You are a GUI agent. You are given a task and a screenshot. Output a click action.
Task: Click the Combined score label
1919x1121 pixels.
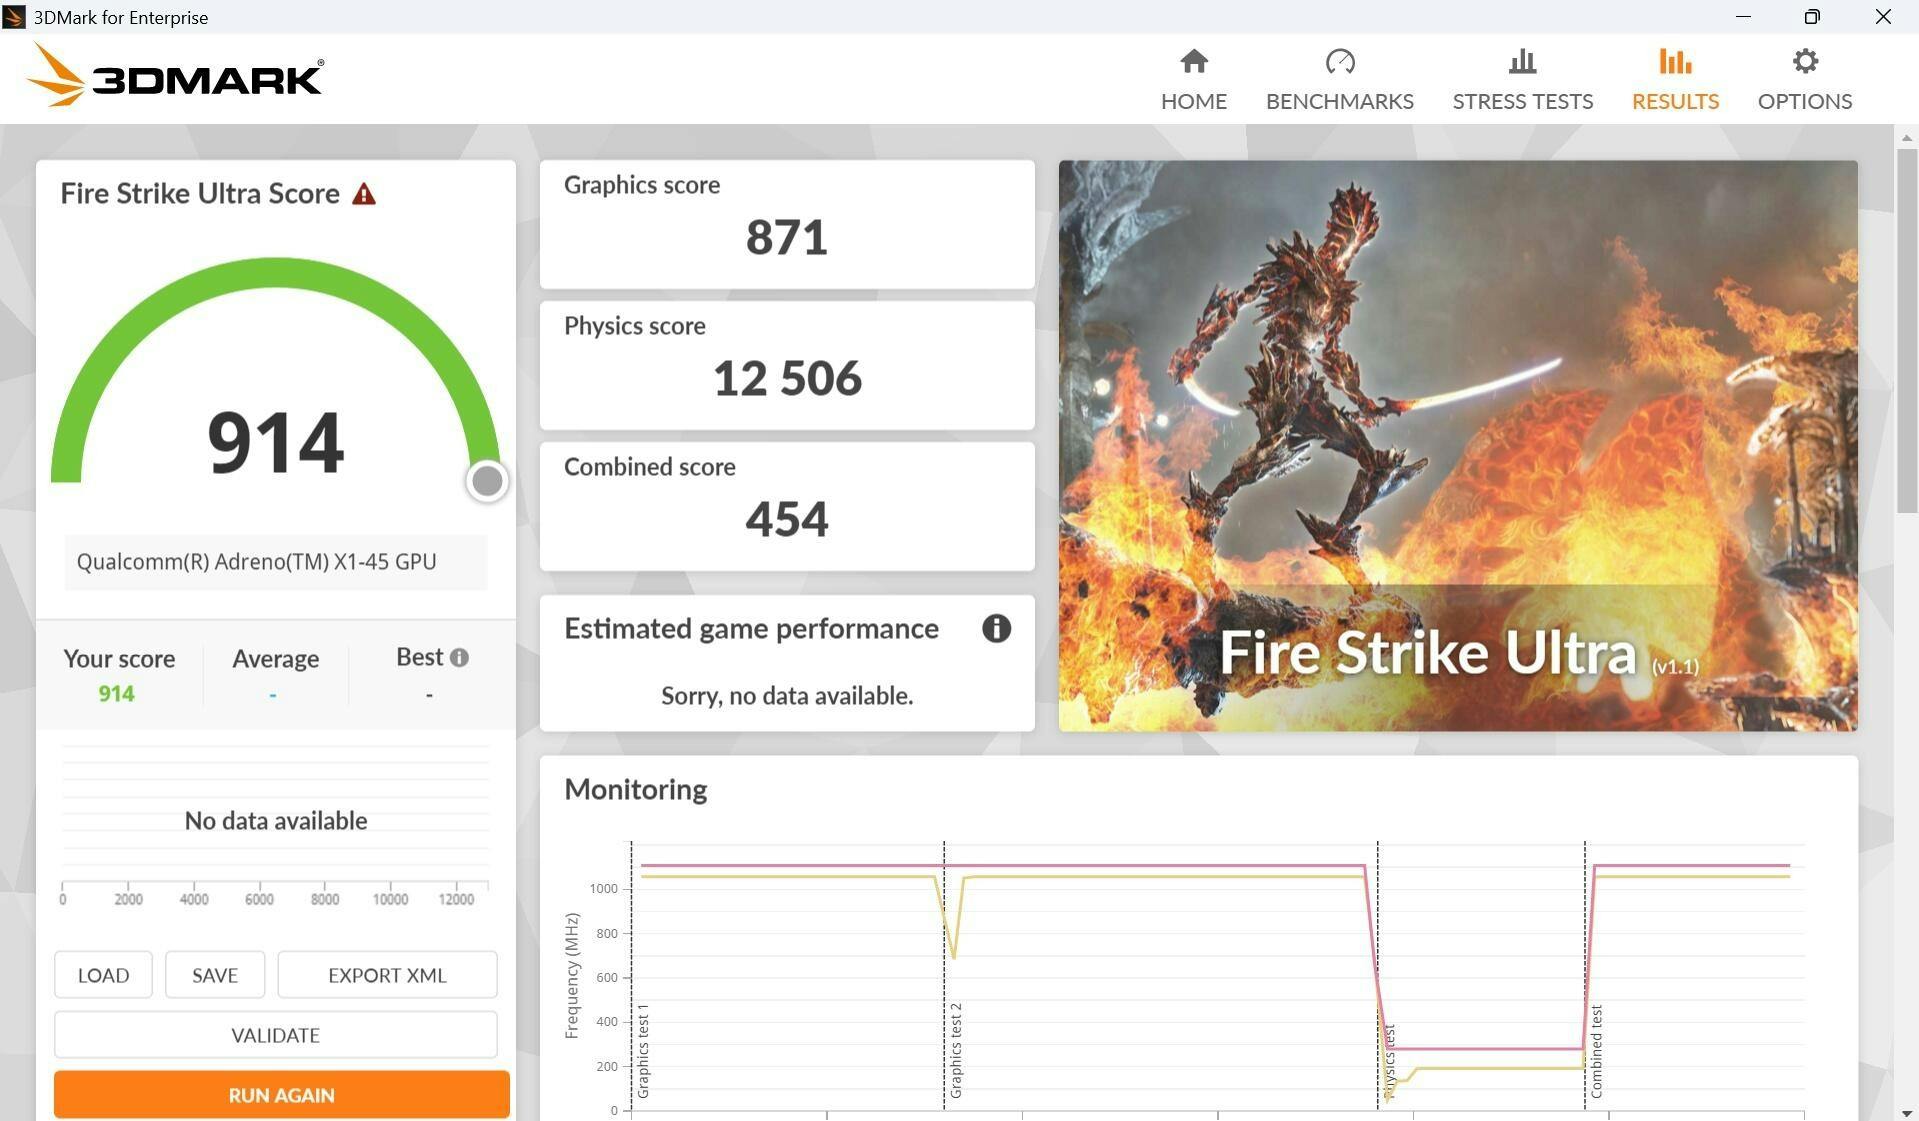tap(650, 467)
